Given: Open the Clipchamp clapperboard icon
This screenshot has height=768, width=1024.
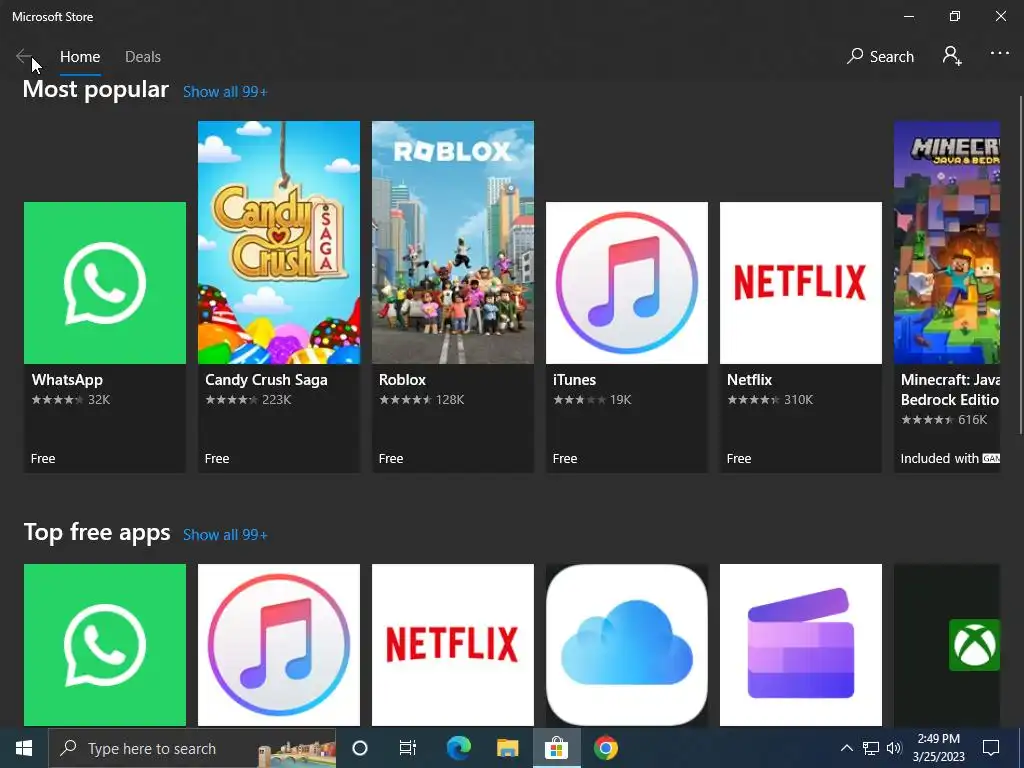Looking at the screenshot, I should point(801,645).
